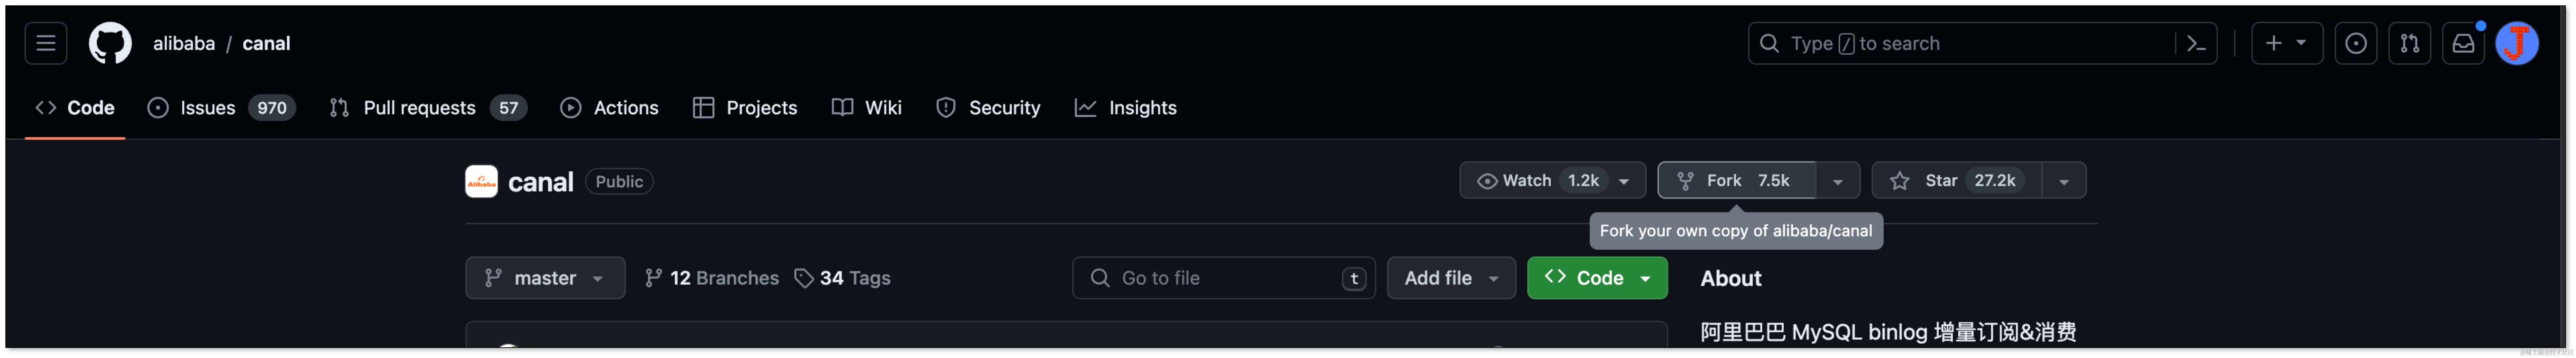Open the hamburger navigation menu
The width and height of the screenshot is (2576, 358).
point(46,43)
